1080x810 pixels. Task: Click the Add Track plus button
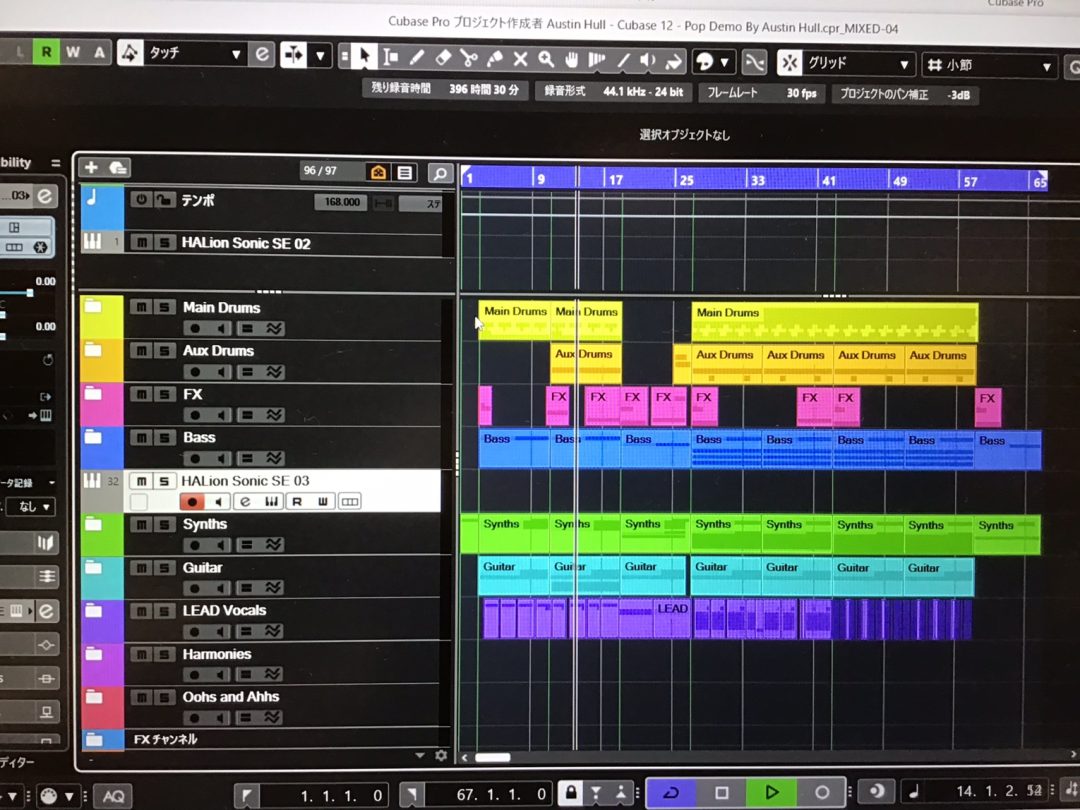[x=92, y=167]
